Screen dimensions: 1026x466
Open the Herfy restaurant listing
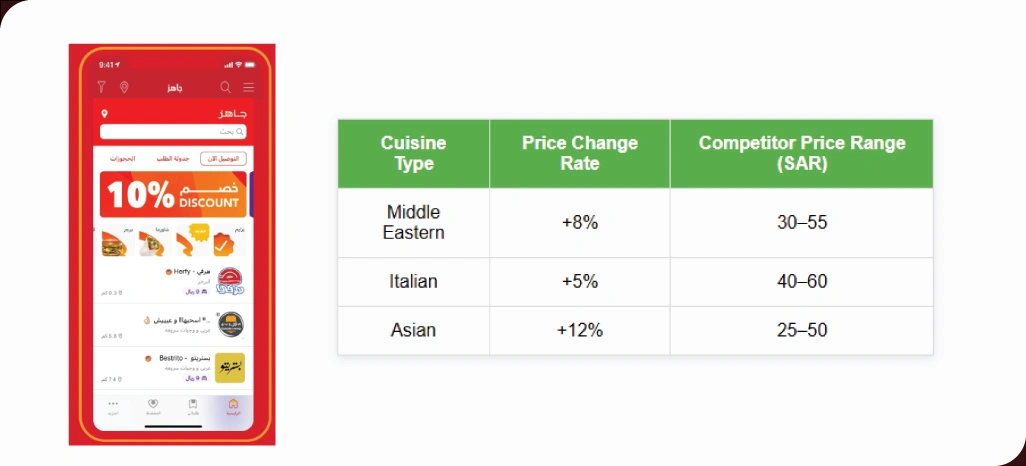(x=172, y=283)
